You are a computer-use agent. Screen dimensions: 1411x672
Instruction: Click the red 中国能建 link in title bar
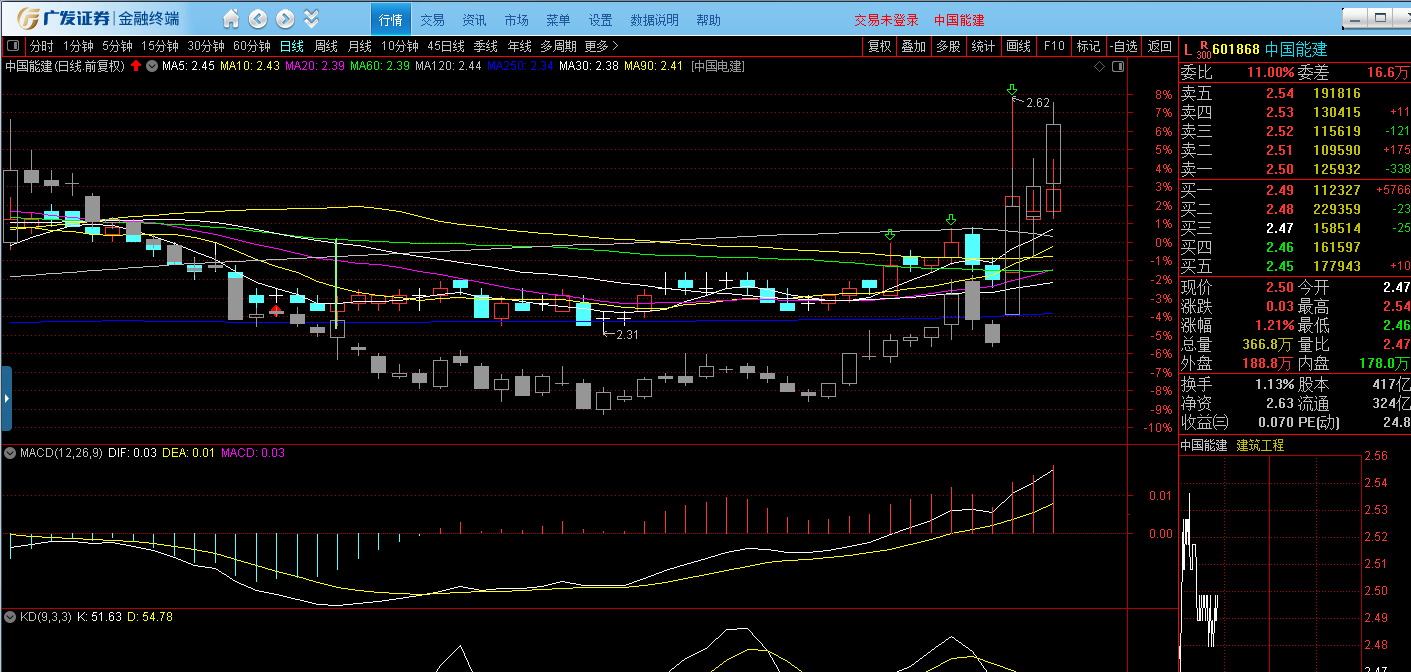[959, 20]
